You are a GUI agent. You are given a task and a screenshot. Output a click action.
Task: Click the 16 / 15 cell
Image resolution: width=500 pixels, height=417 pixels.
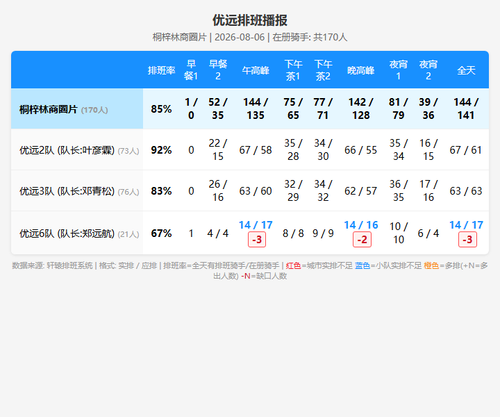coord(428,150)
